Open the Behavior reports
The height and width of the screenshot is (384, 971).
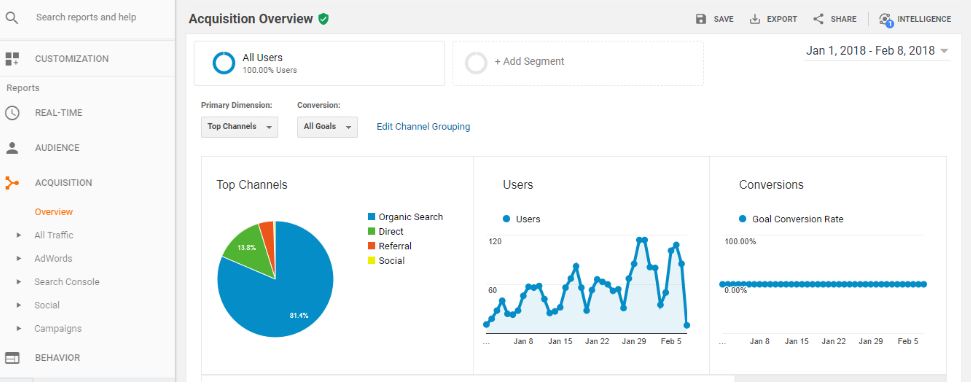click(x=58, y=358)
